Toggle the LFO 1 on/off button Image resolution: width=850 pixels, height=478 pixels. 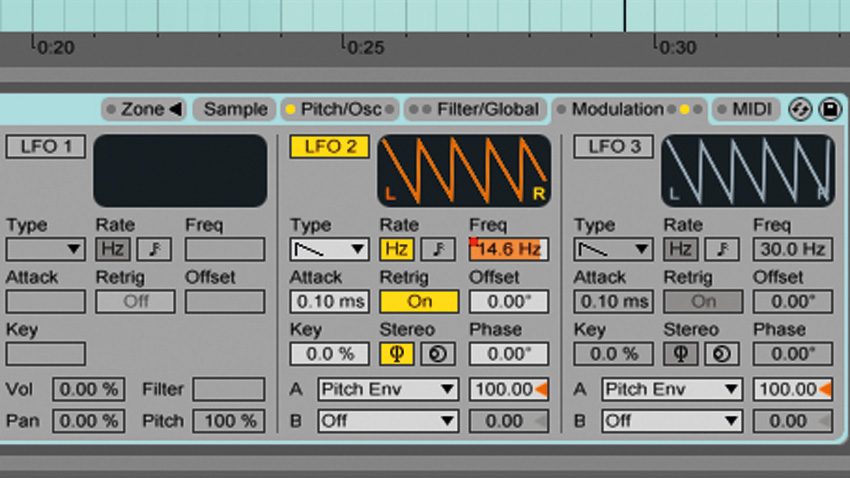pos(46,147)
